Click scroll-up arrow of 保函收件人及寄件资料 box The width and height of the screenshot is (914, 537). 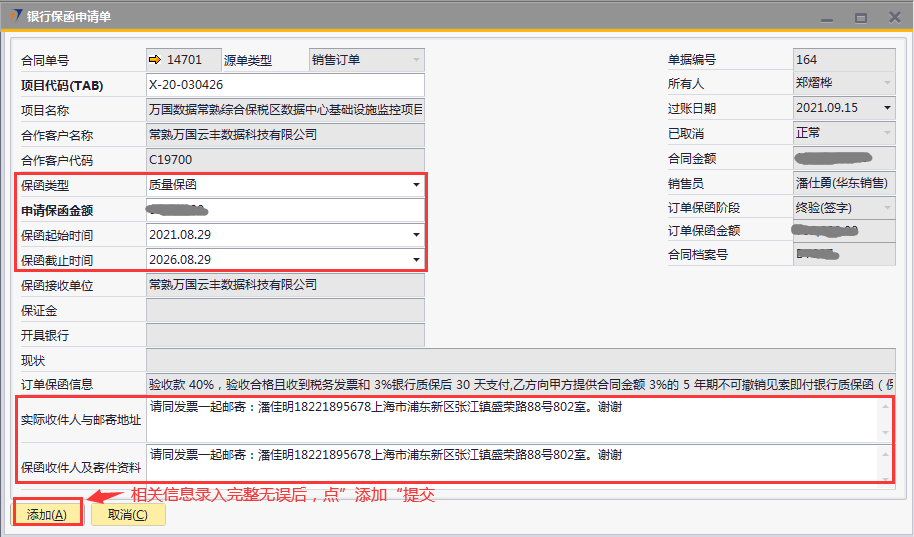pyautogui.click(x=884, y=454)
